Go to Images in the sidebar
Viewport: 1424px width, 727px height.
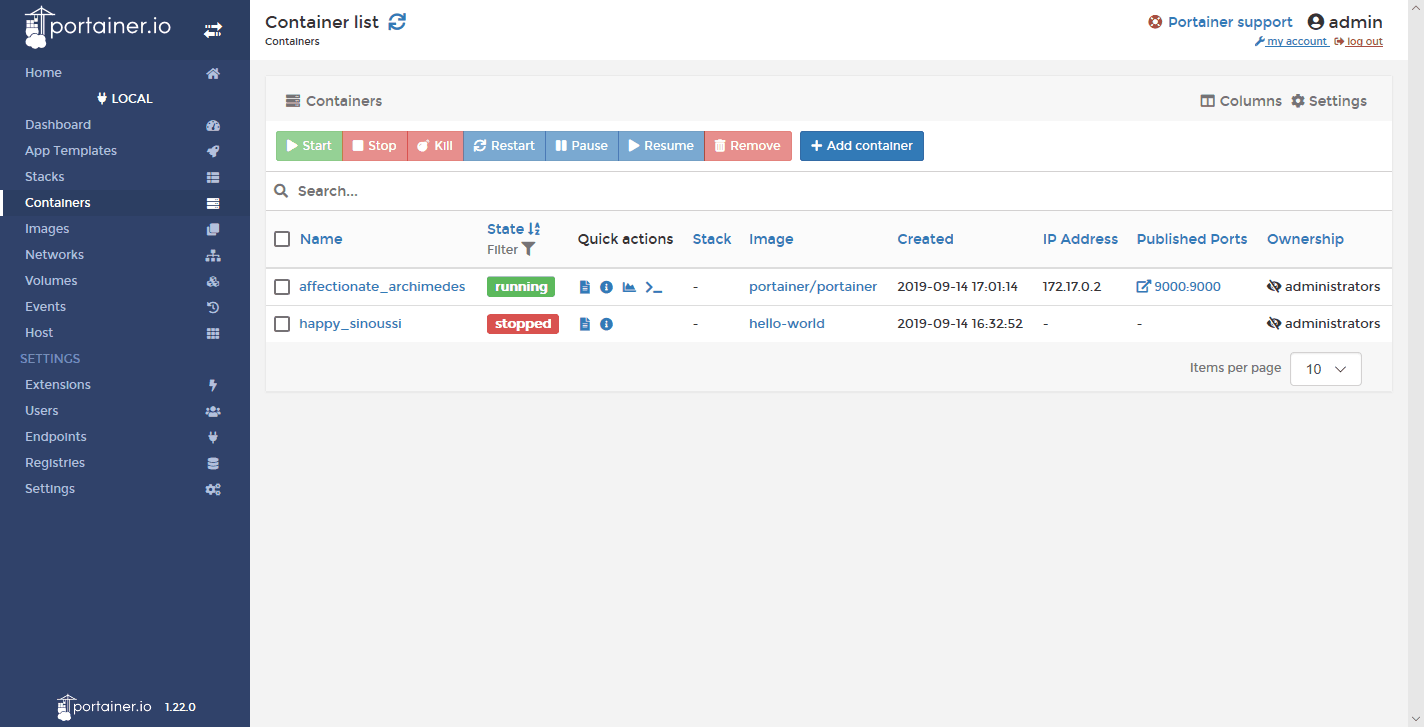tap(47, 229)
